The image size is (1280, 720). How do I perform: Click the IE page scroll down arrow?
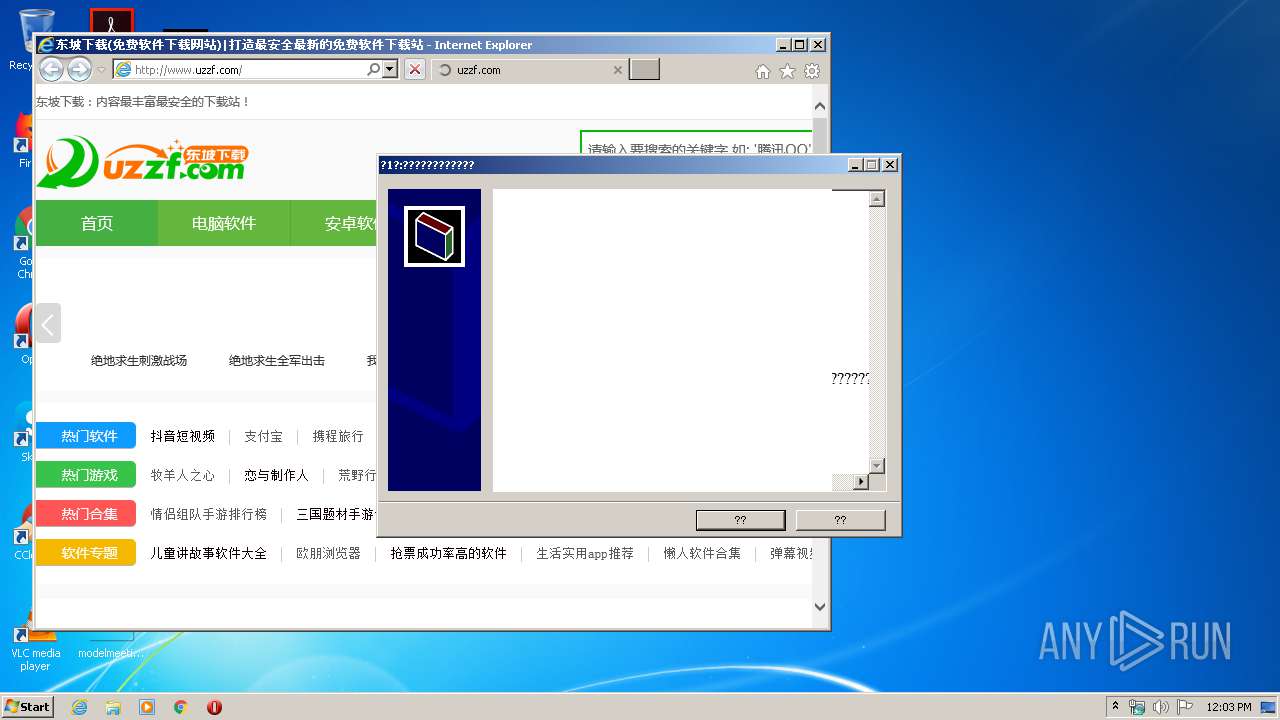tap(820, 606)
